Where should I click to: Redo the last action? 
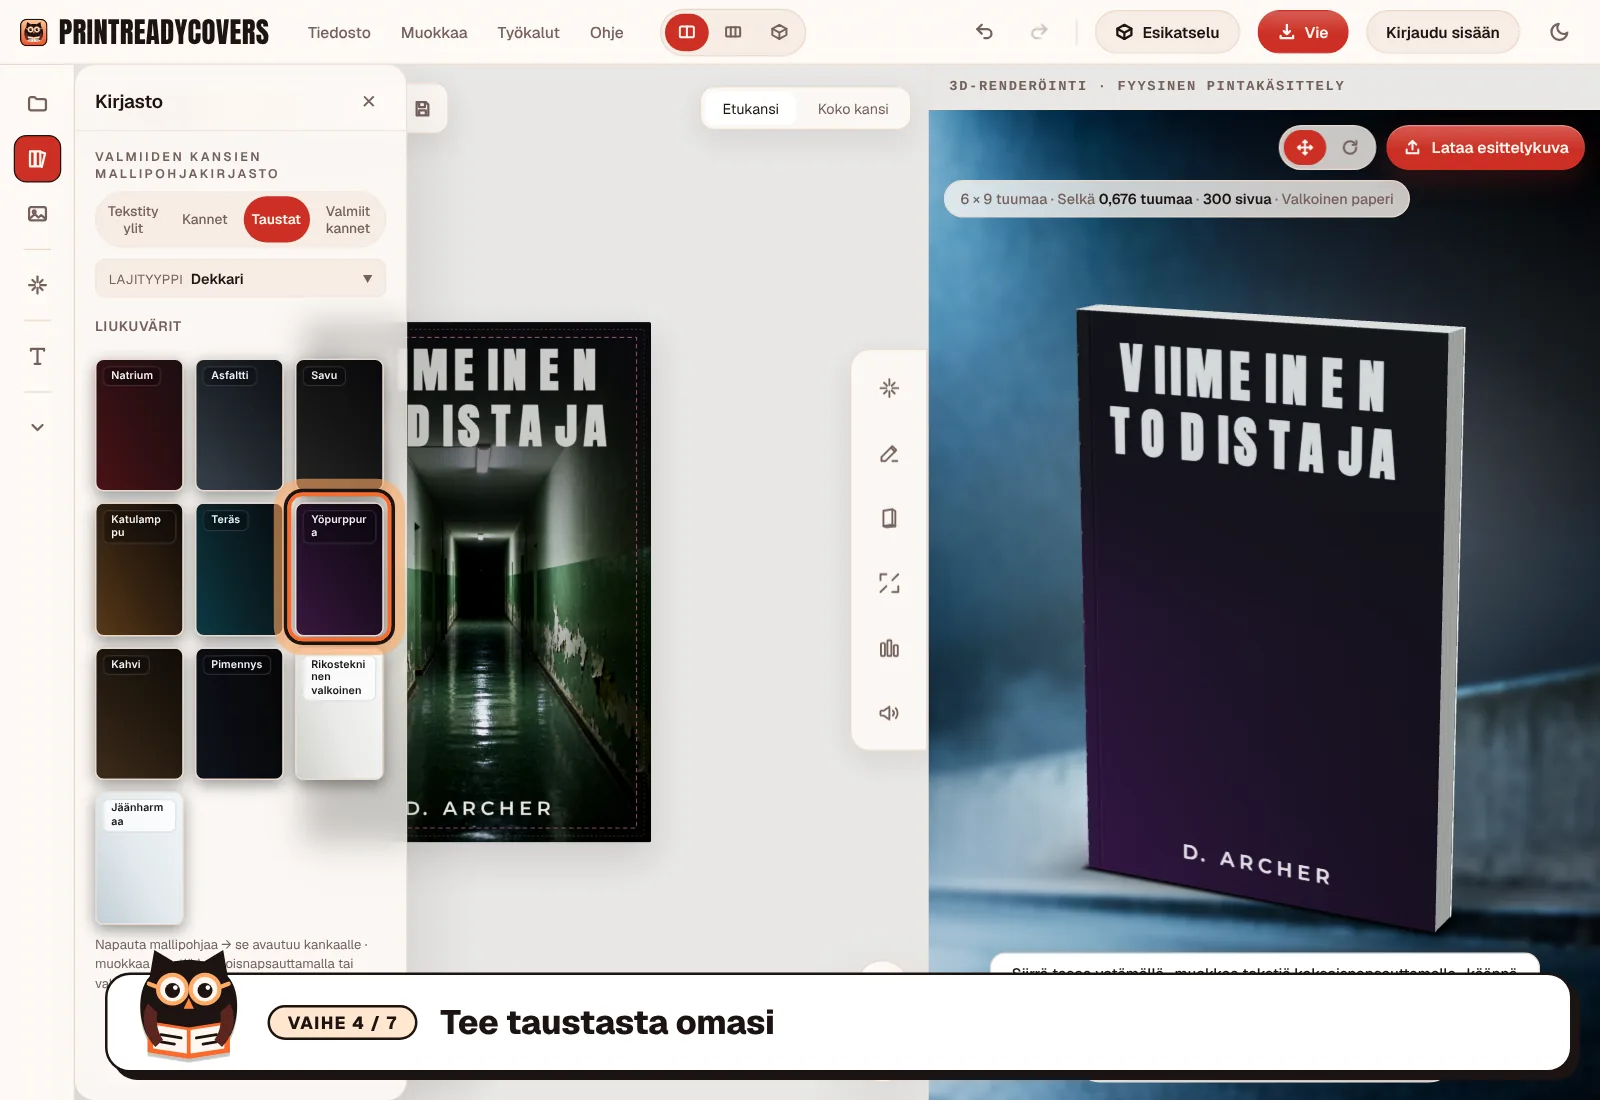pyautogui.click(x=1039, y=32)
